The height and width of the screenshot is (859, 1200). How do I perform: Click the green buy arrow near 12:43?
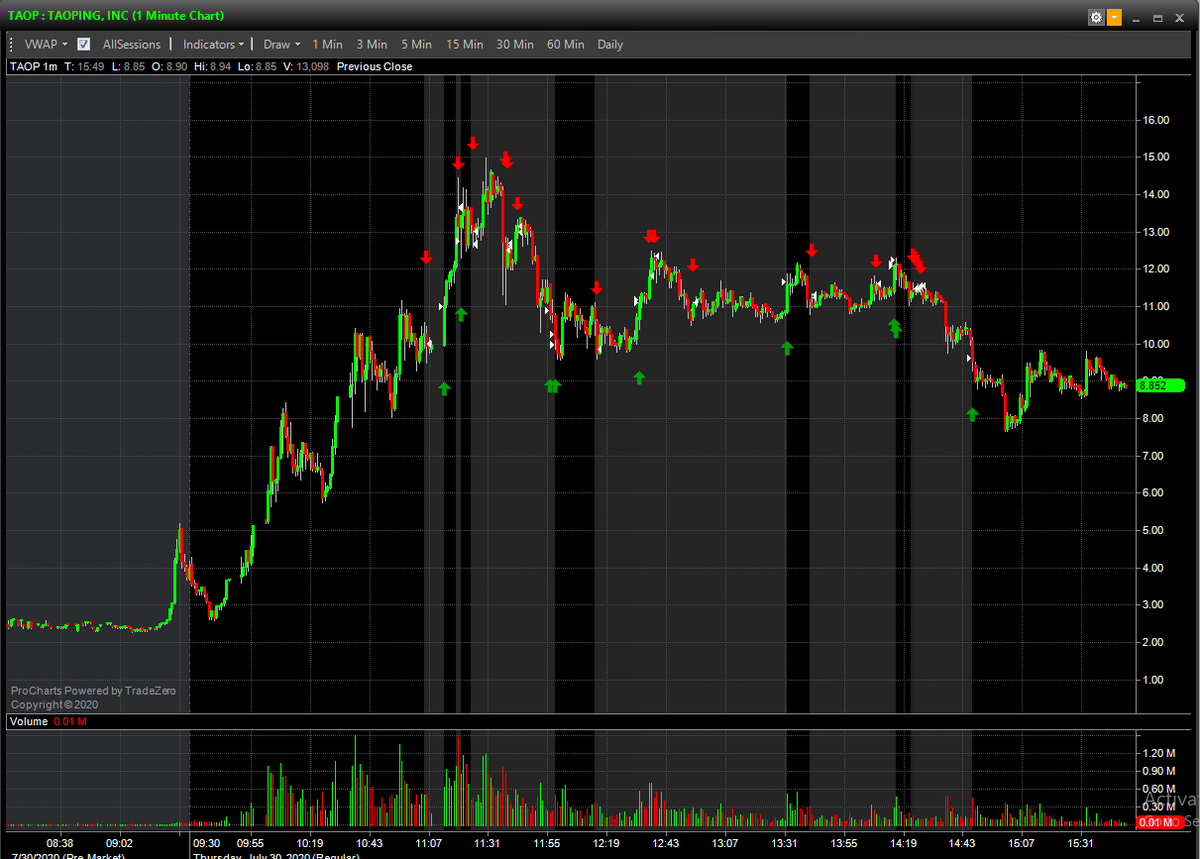pos(639,377)
